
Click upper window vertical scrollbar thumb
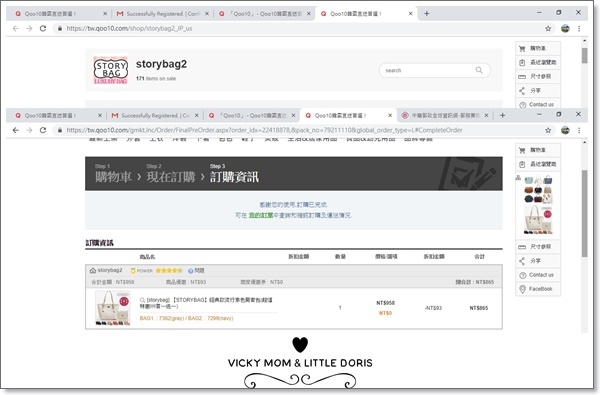tap(584, 55)
